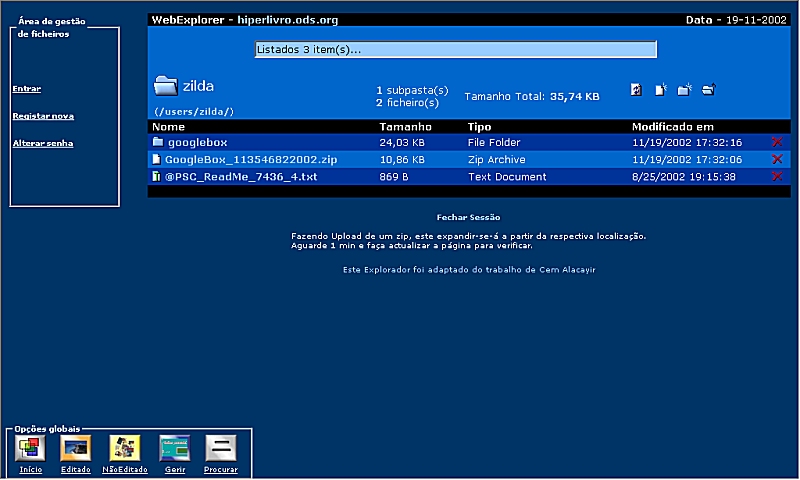The height and width of the screenshot is (480, 800).
Task: Click the refresh listing icon
Action: click(x=636, y=90)
